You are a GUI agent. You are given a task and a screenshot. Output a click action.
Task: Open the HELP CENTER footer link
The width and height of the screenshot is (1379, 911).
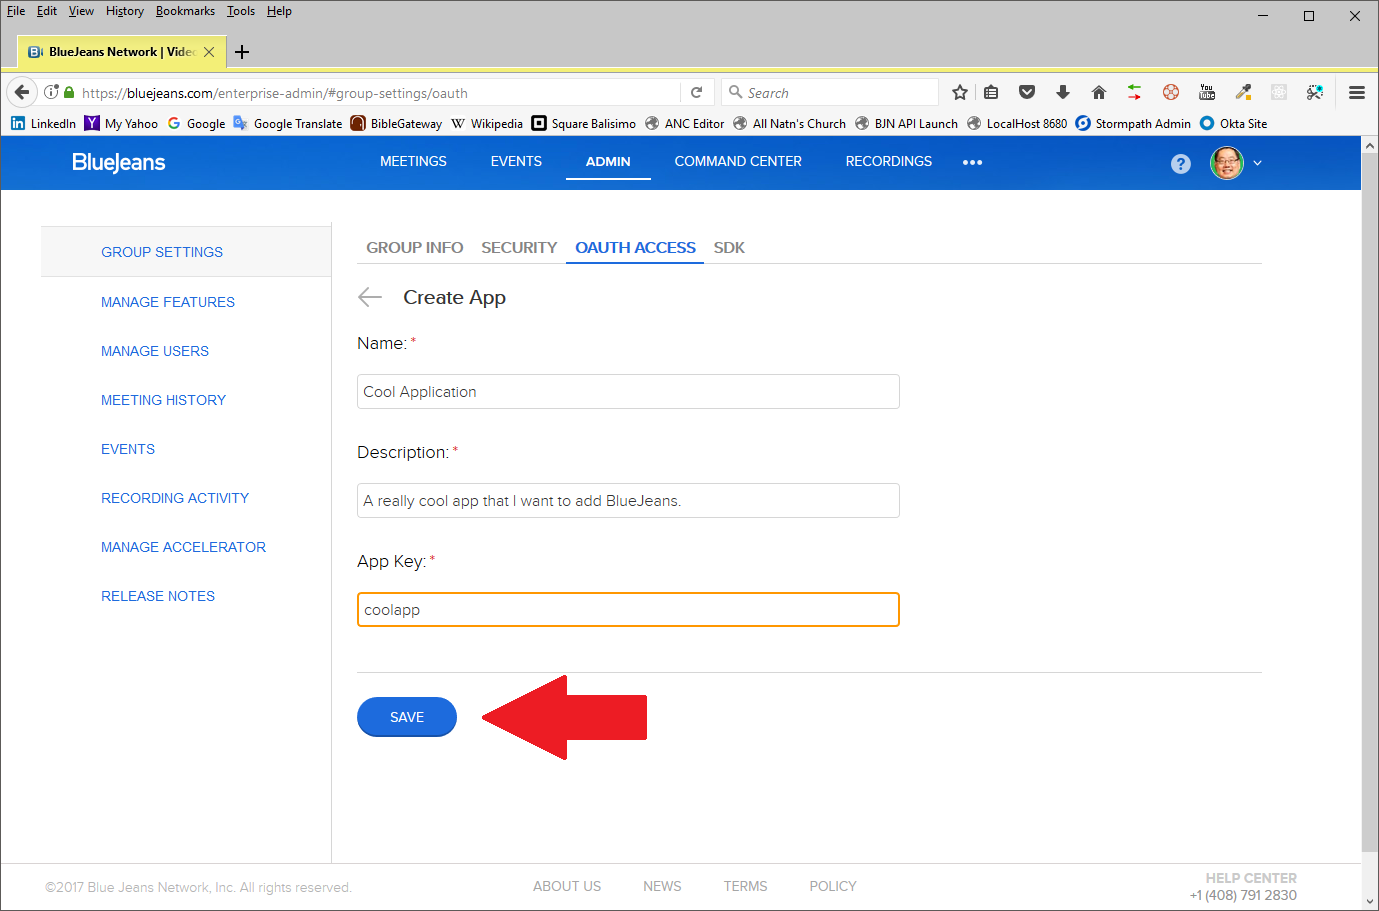(x=1251, y=878)
